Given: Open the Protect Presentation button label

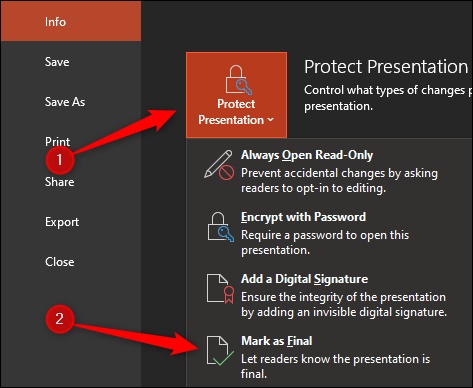Looking at the screenshot, I should point(236,112).
